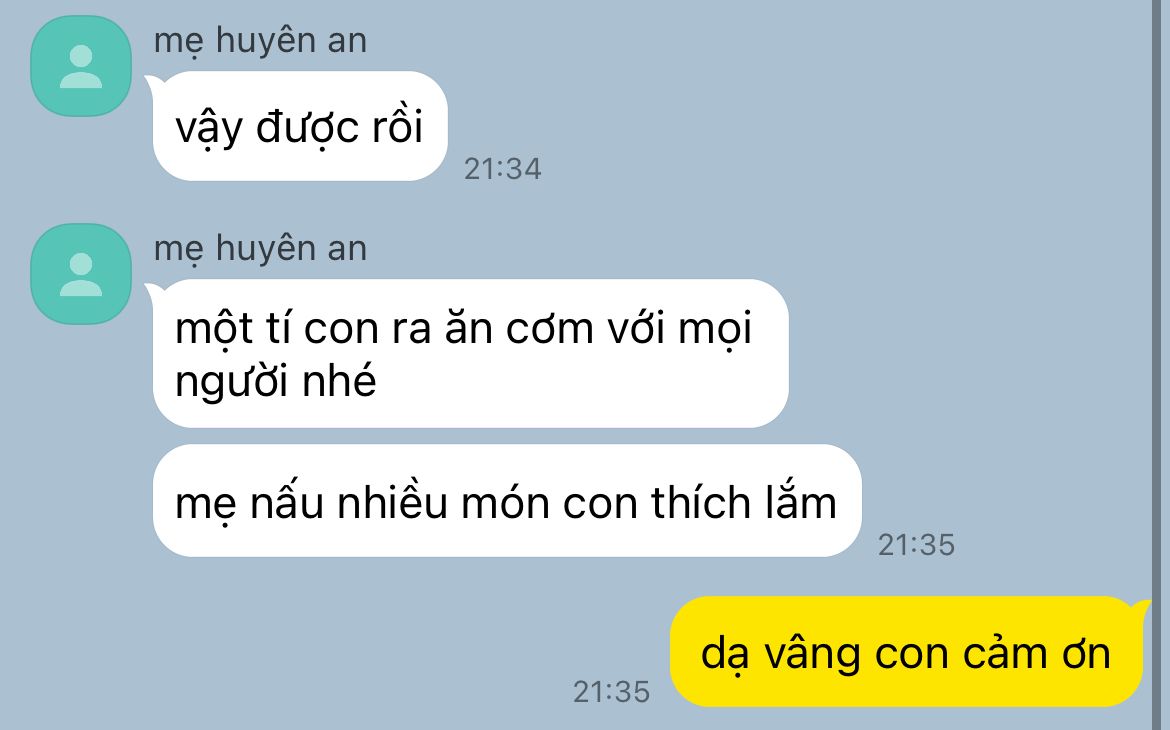Select the "vậy được rồi" message bubble
Image resolution: width=1170 pixels, height=730 pixels.
(x=300, y=126)
